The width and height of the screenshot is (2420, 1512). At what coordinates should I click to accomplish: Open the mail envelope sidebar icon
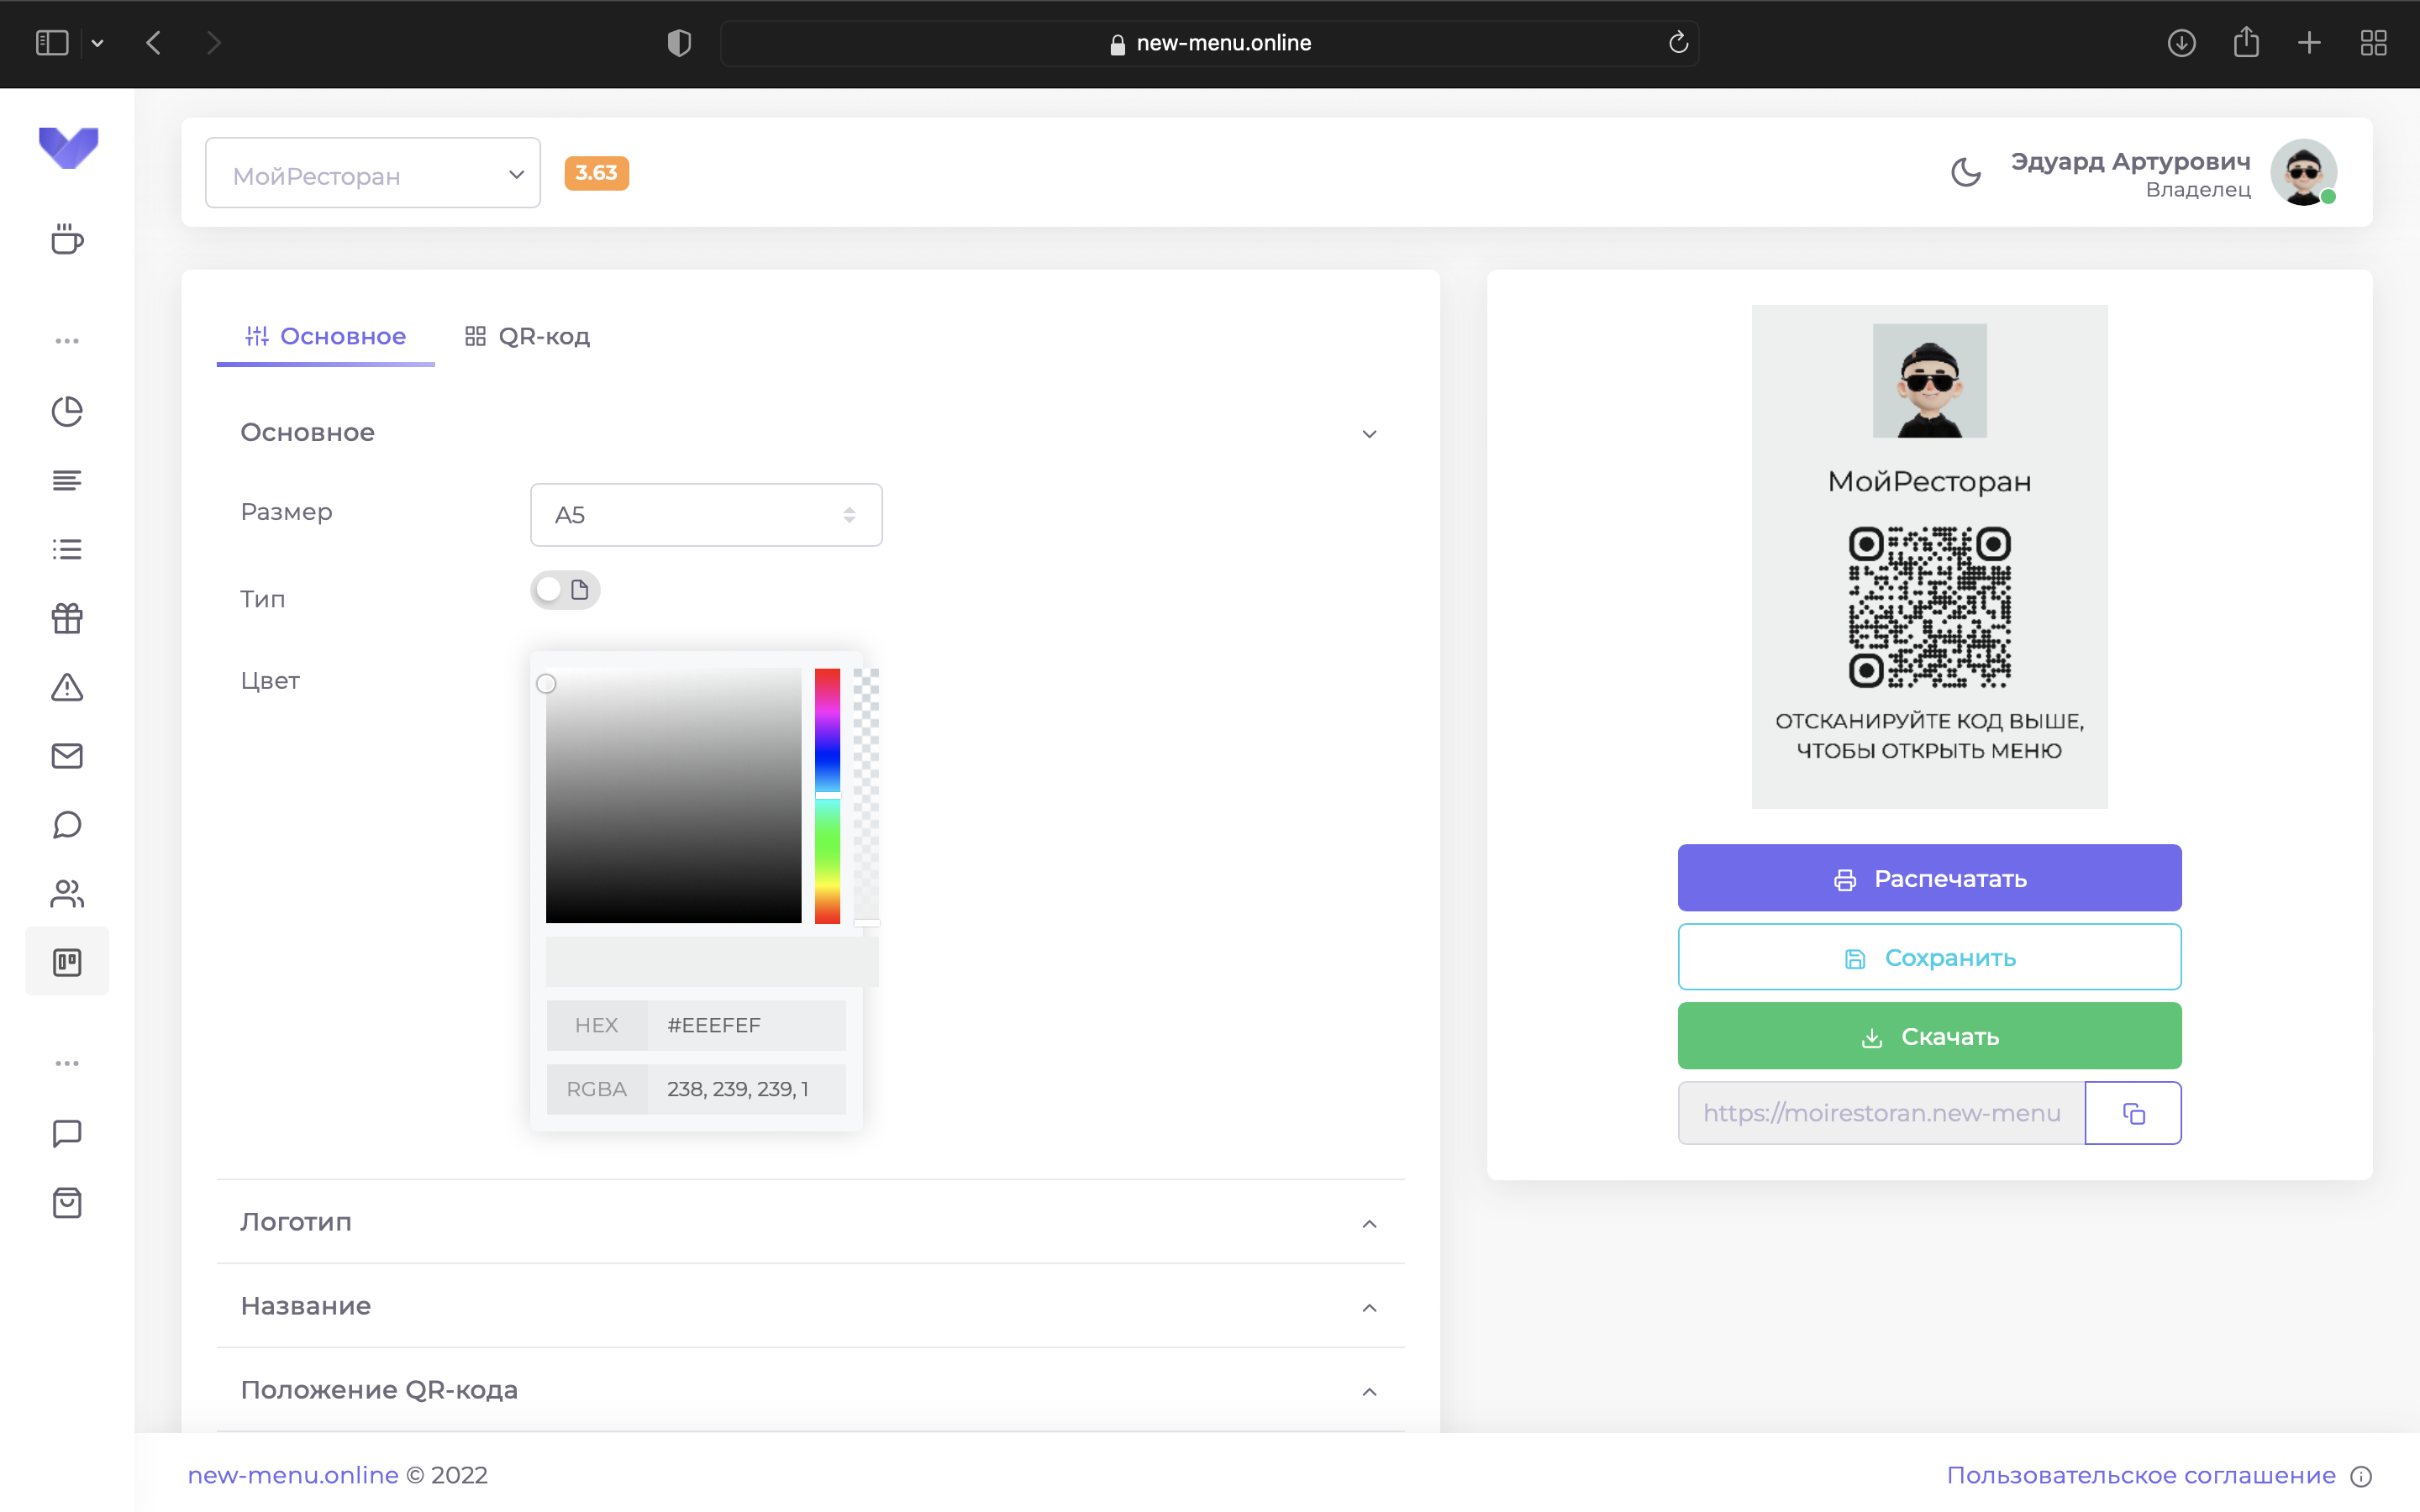pyautogui.click(x=67, y=756)
